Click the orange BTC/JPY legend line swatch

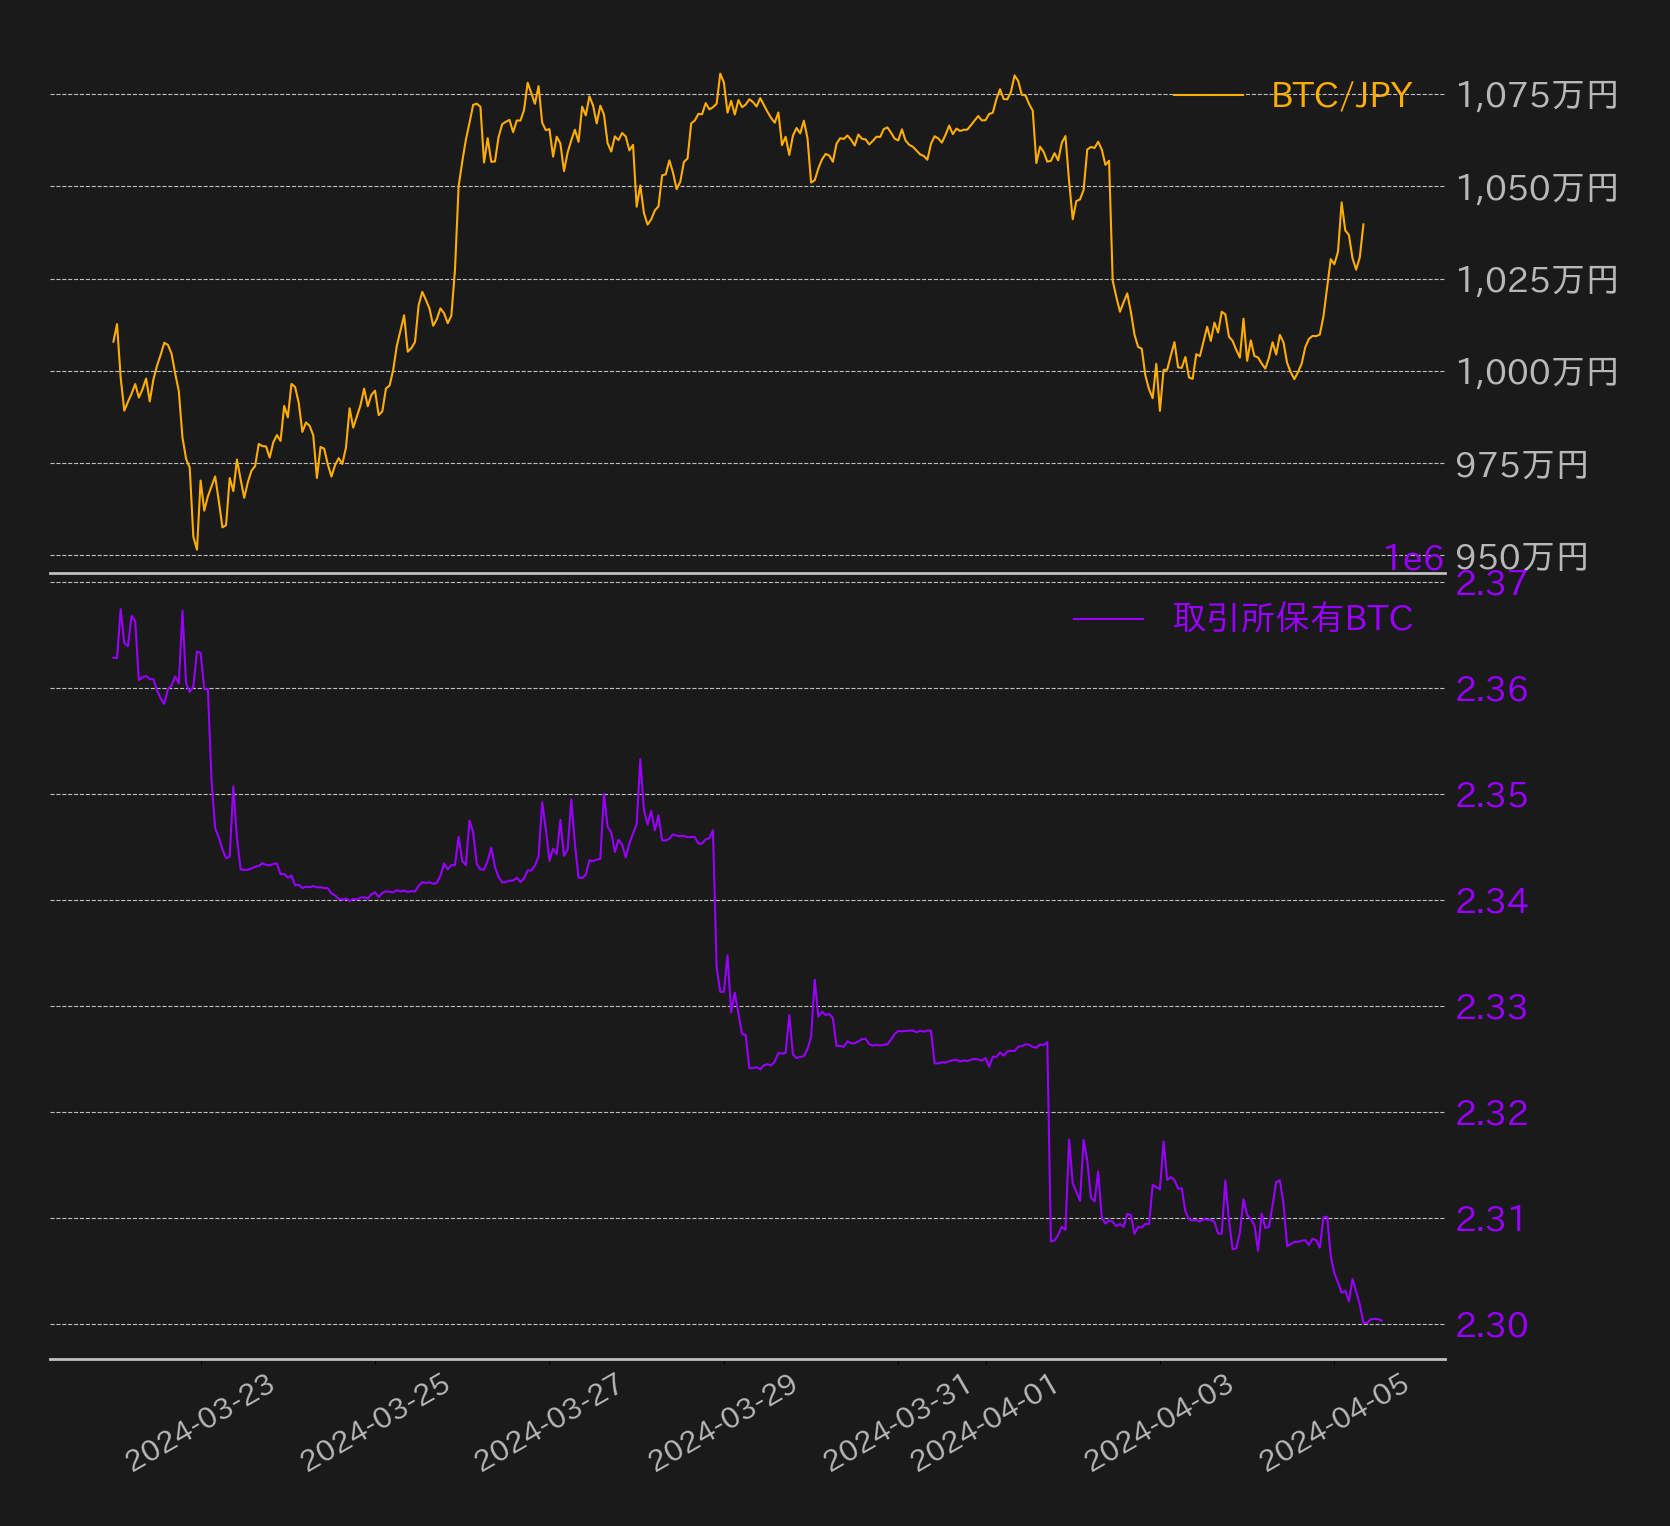(x=1207, y=95)
